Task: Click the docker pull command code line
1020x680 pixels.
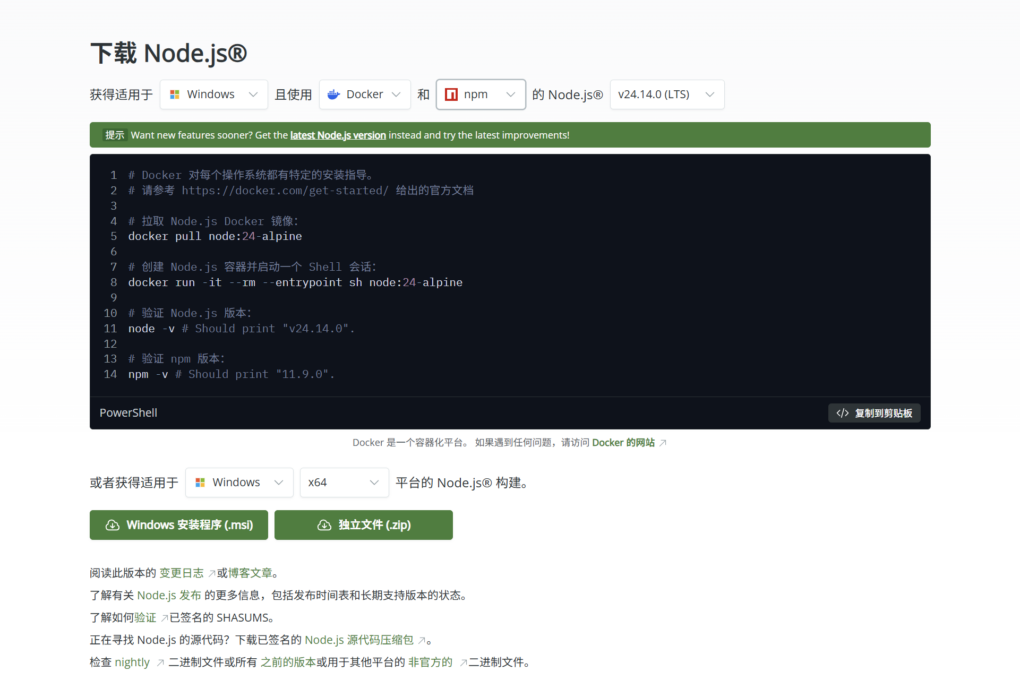Action: (215, 237)
